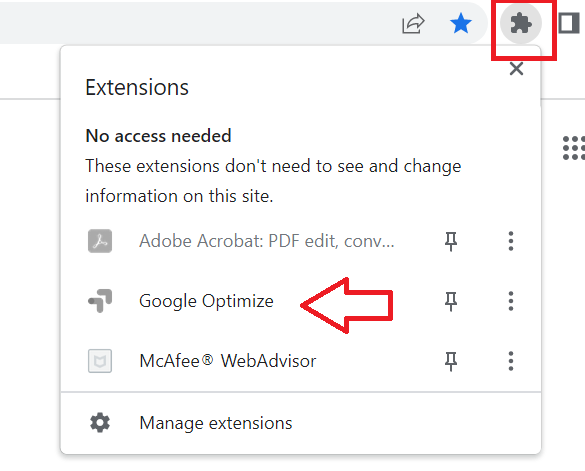
Task: Select the McAfee WebAdvisor entry
Action: click(228, 361)
